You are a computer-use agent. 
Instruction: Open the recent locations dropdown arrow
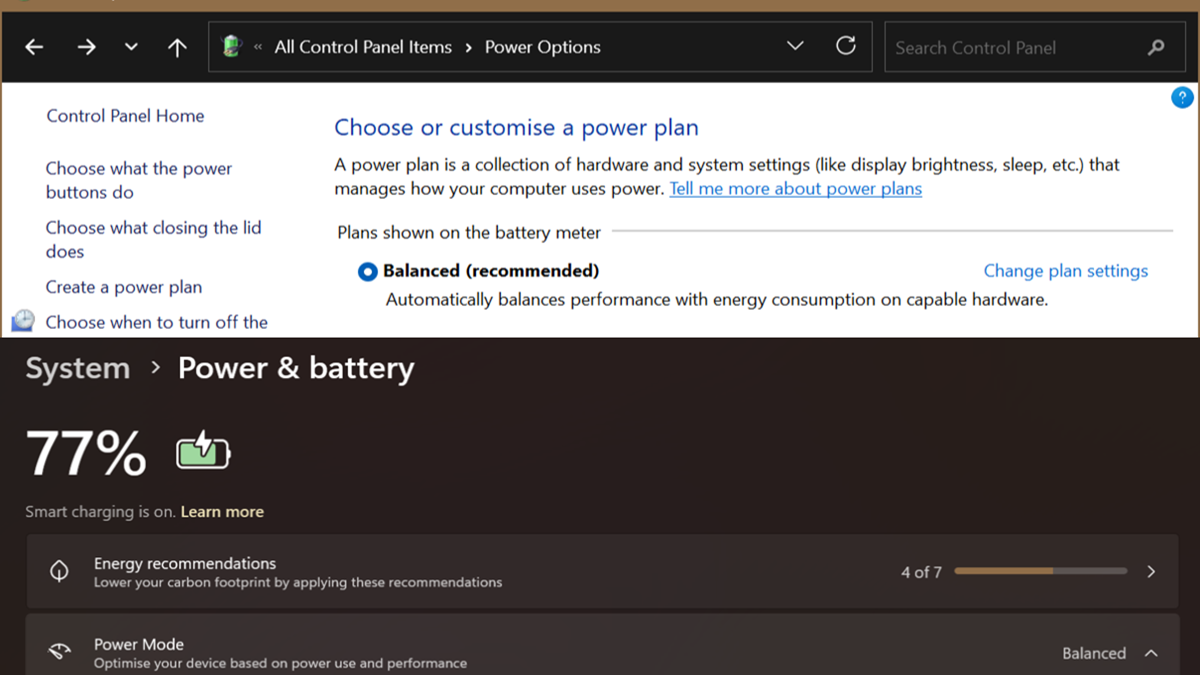click(132, 47)
